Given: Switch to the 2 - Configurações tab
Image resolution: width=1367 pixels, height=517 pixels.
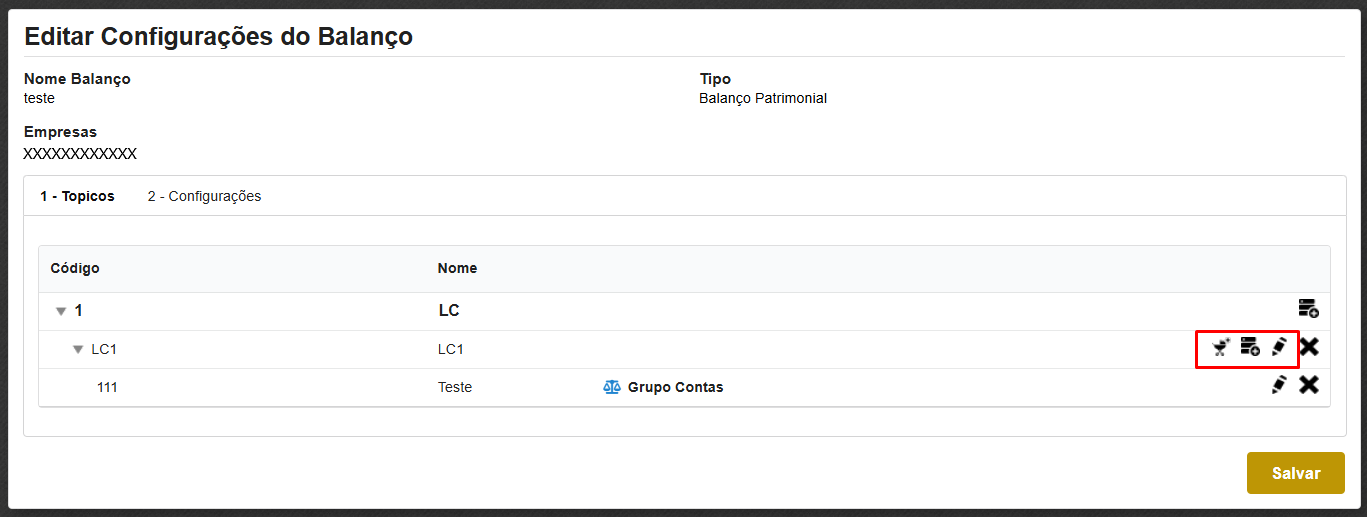Looking at the screenshot, I should coord(204,196).
